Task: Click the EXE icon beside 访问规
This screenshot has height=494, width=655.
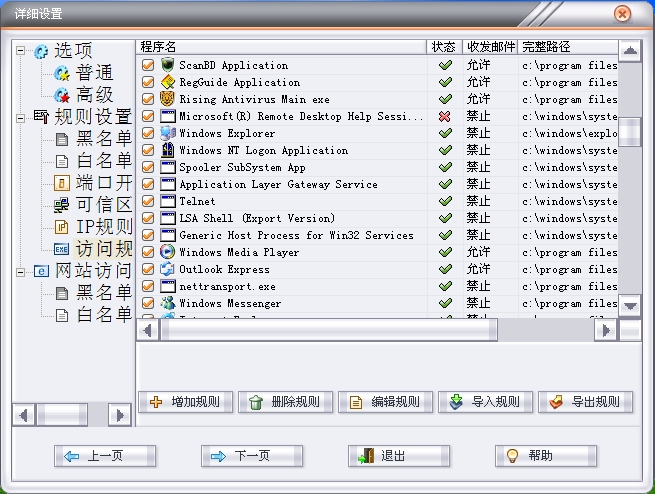Action: coord(62,249)
